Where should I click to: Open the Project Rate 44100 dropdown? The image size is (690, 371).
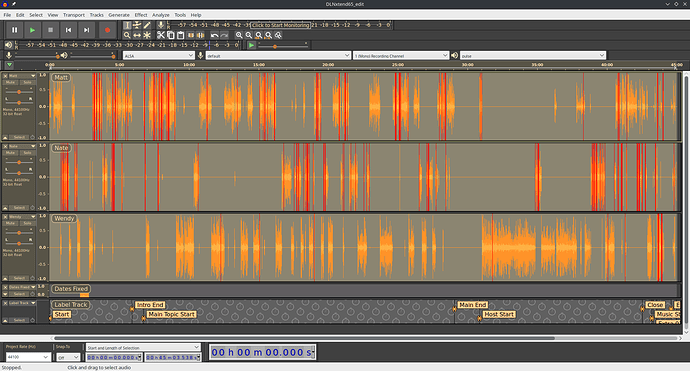coord(28,357)
